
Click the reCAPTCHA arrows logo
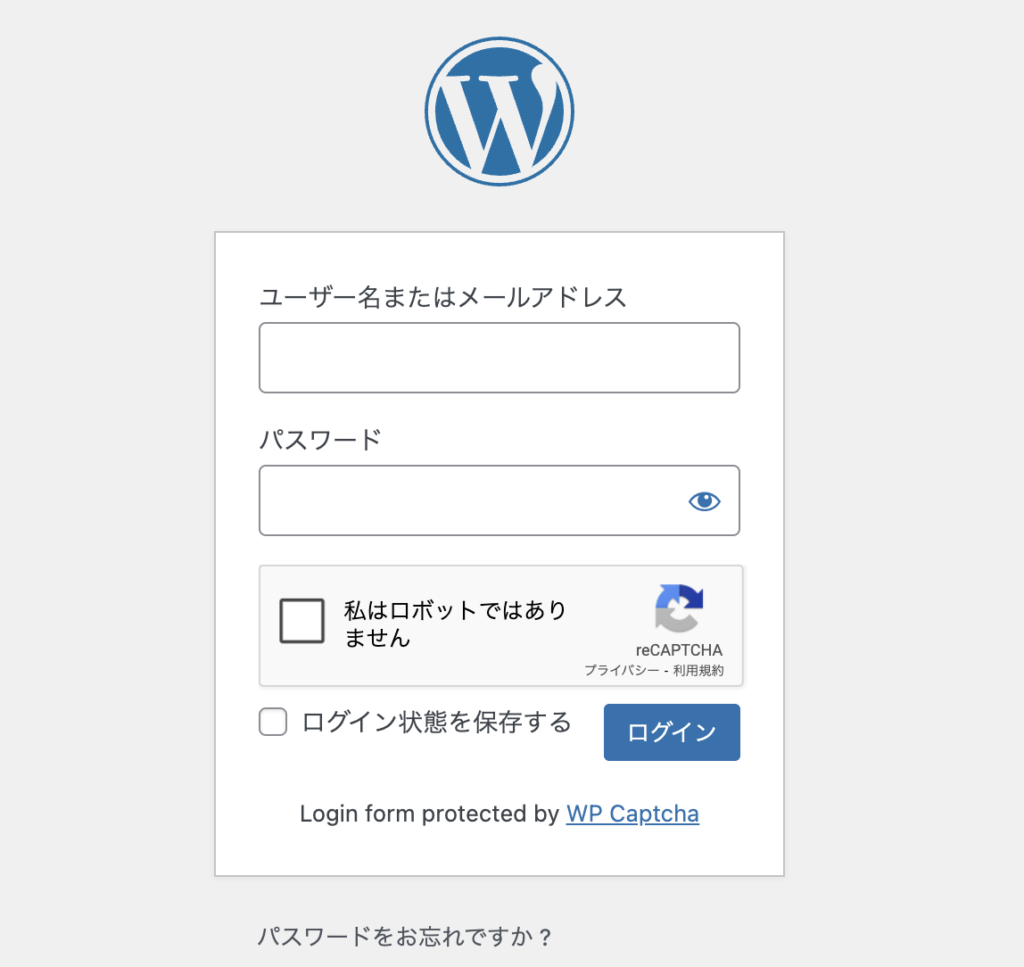(679, 608)
